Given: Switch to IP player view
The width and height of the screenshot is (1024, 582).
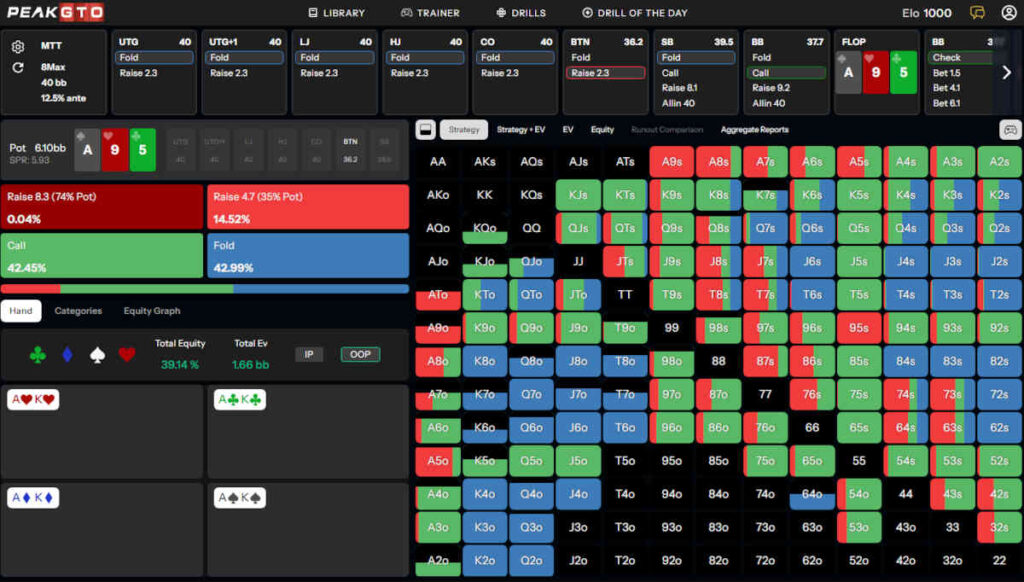Looking at the screenshot, I should (x=308, y=354).
